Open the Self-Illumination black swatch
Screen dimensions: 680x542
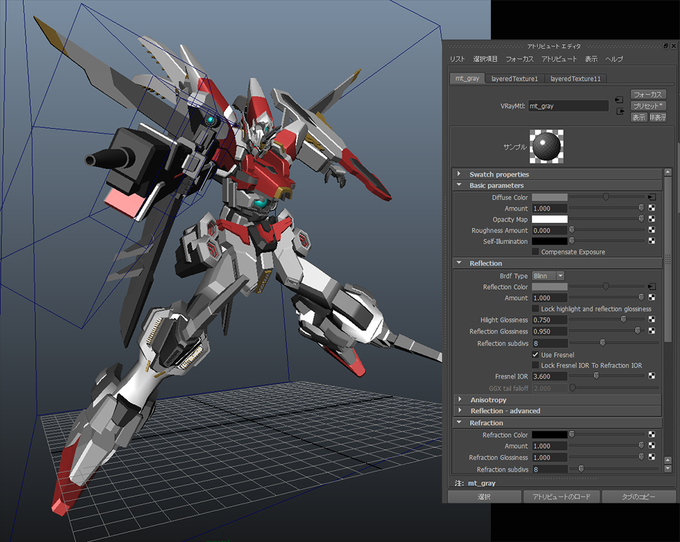point(549,241)
